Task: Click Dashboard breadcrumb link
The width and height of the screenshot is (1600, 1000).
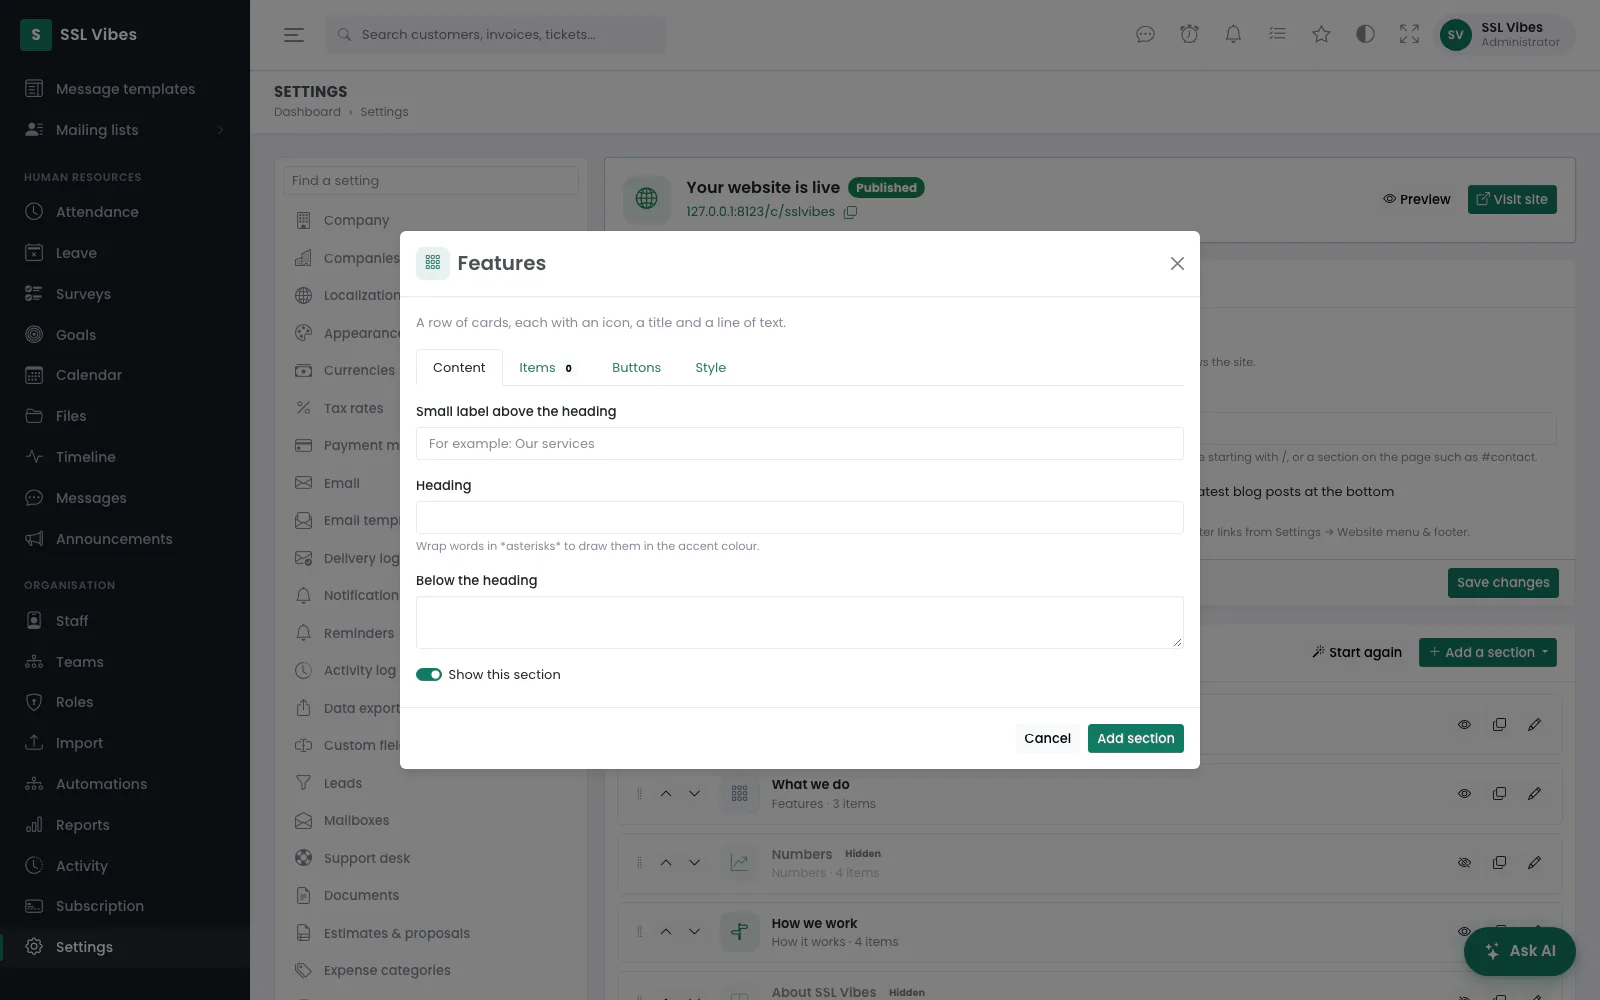Action: point(307,112)
